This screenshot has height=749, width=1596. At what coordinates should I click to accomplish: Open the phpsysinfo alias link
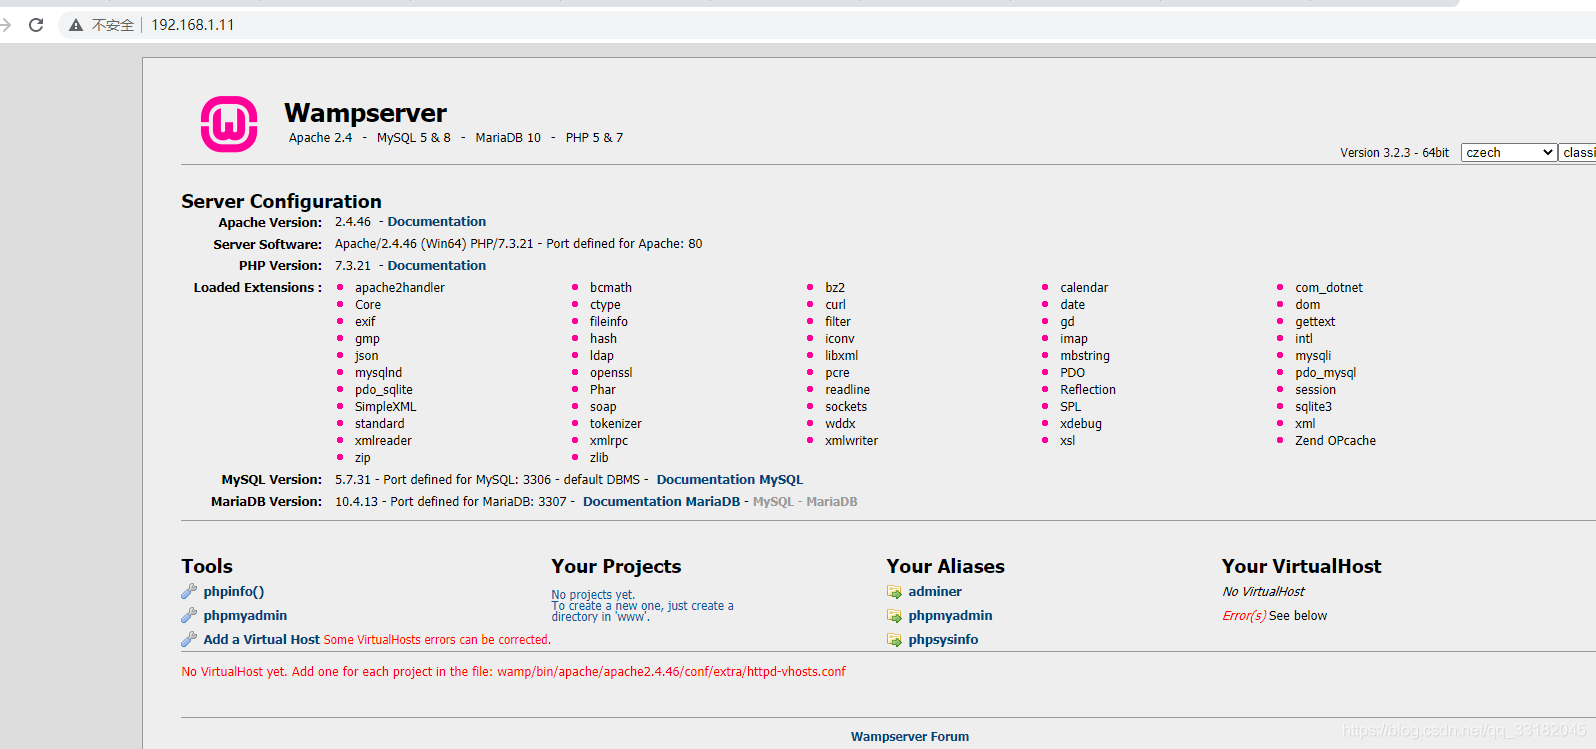[x=943, y=640]
